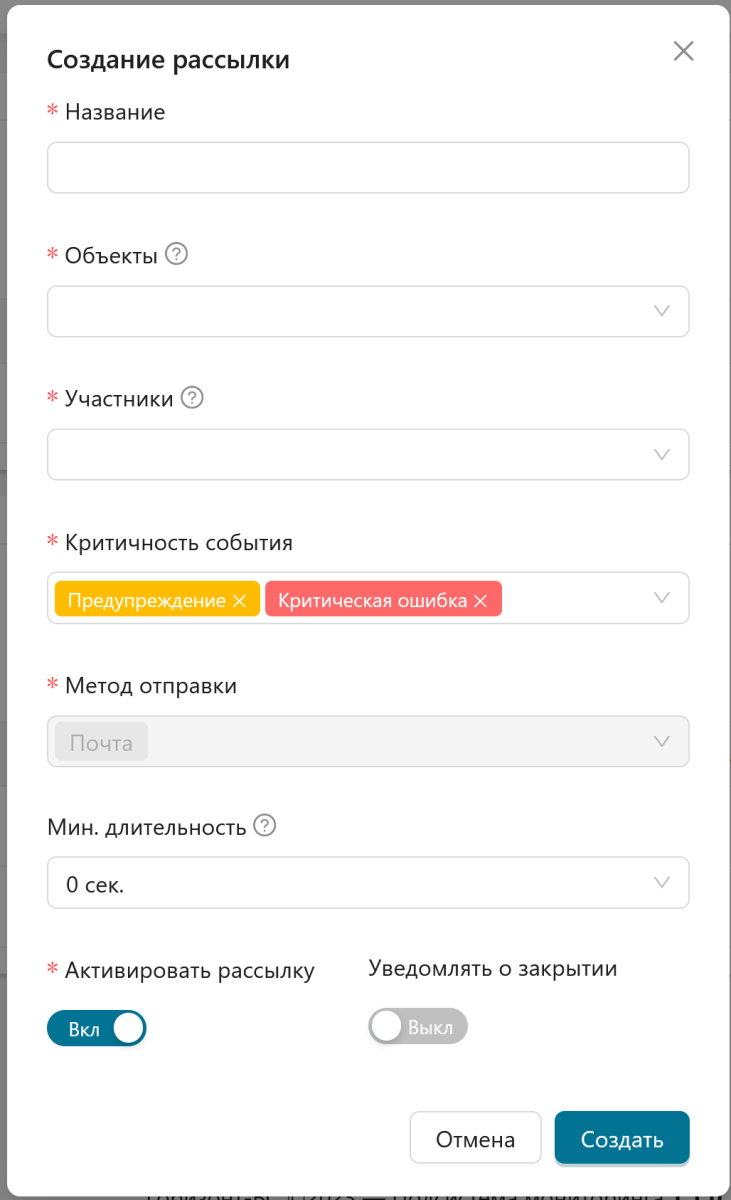
Task: Click the red Критическая ошибка tag label
Action: [373, 601]
